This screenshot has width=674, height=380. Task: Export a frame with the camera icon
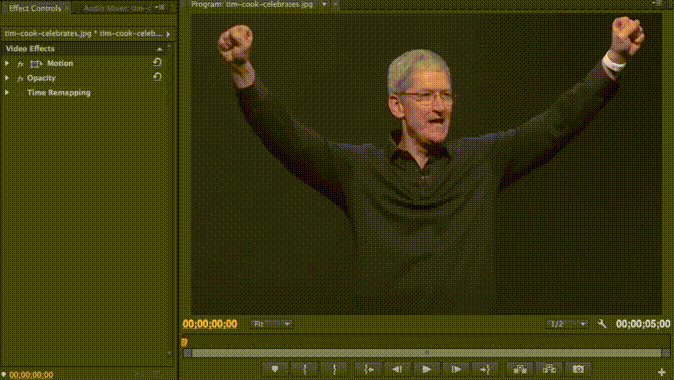point(578,369)
